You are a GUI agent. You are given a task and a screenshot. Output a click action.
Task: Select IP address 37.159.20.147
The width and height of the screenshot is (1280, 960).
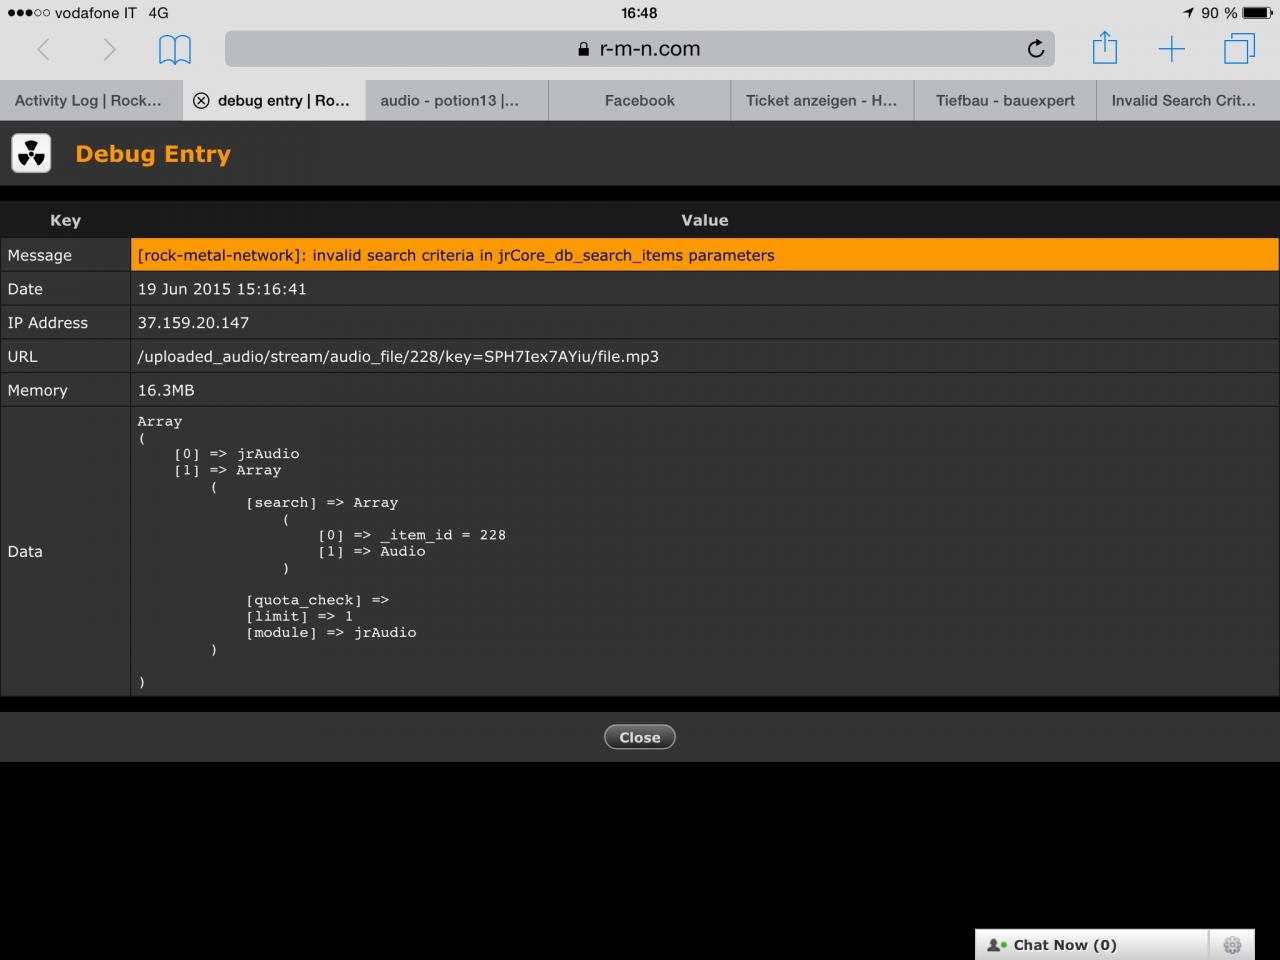(193, 323)
